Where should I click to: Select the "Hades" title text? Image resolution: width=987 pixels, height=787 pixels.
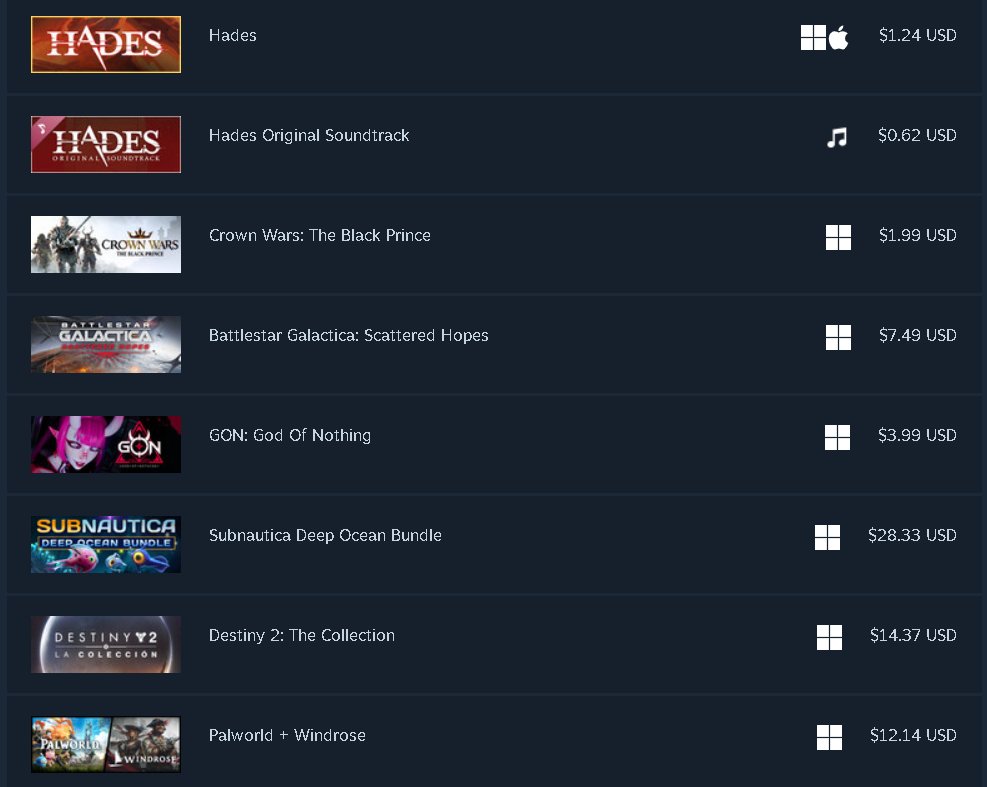coord(232,35)
